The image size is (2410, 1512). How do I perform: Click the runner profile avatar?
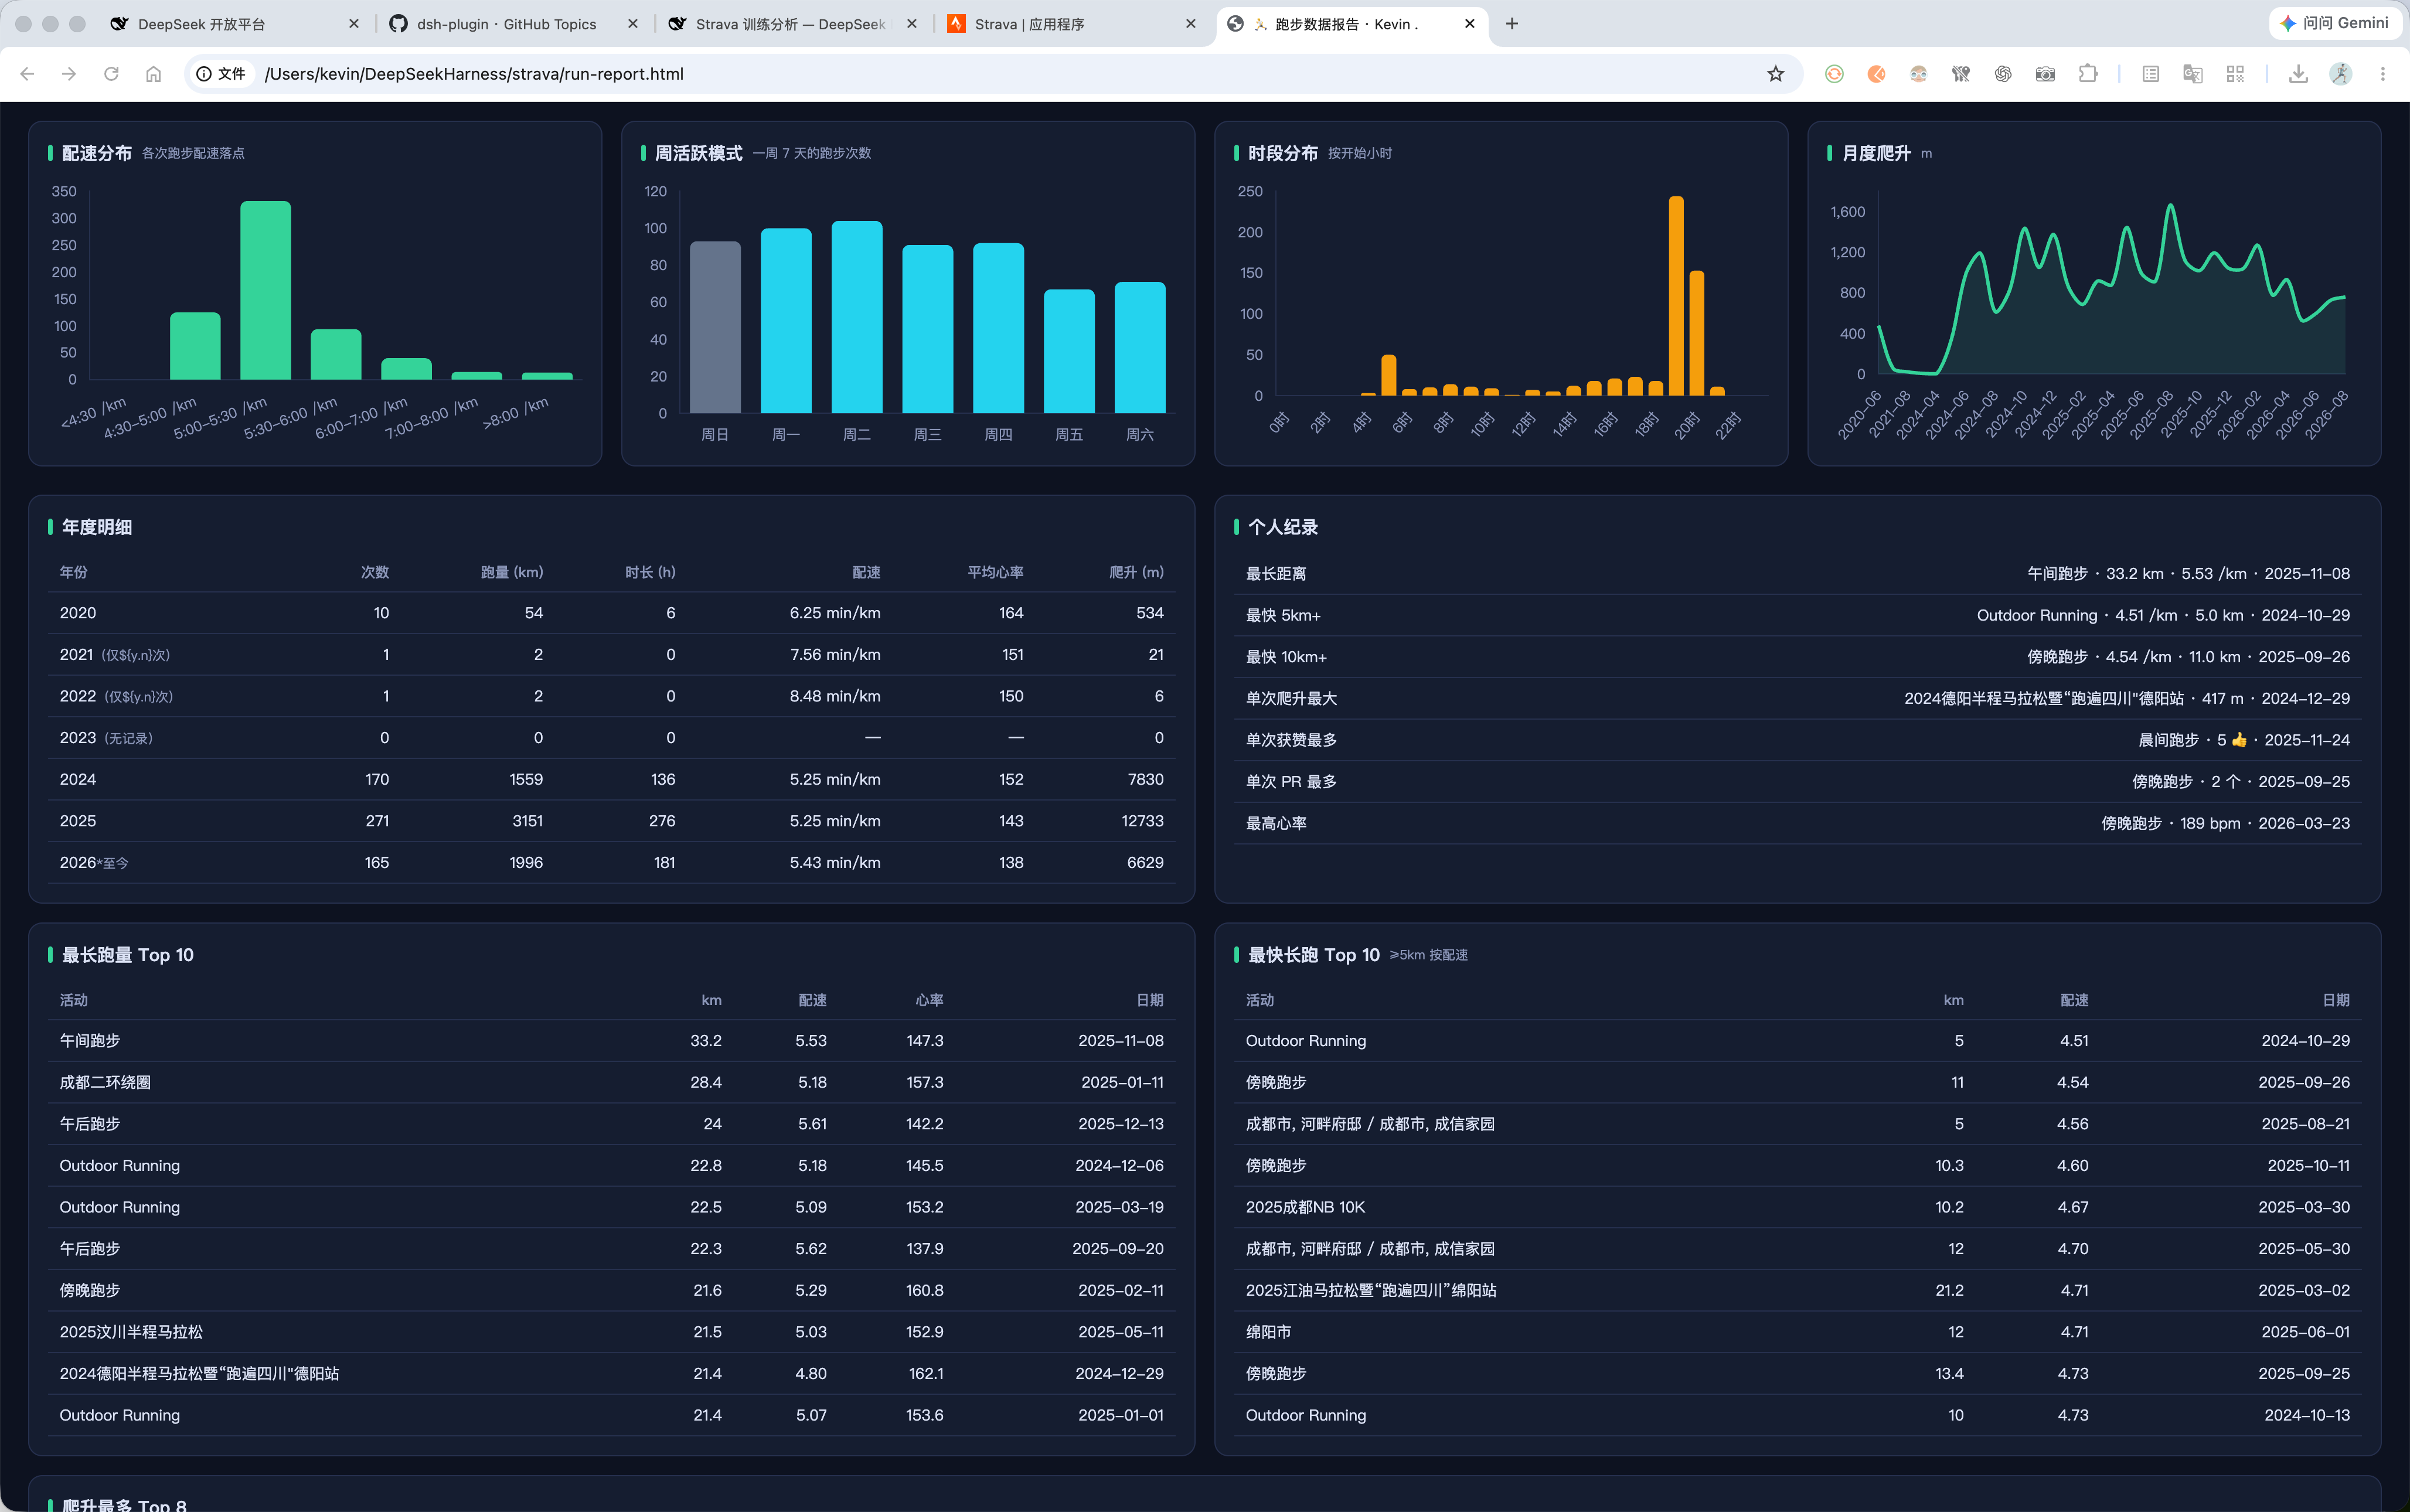coord(2340,74)
